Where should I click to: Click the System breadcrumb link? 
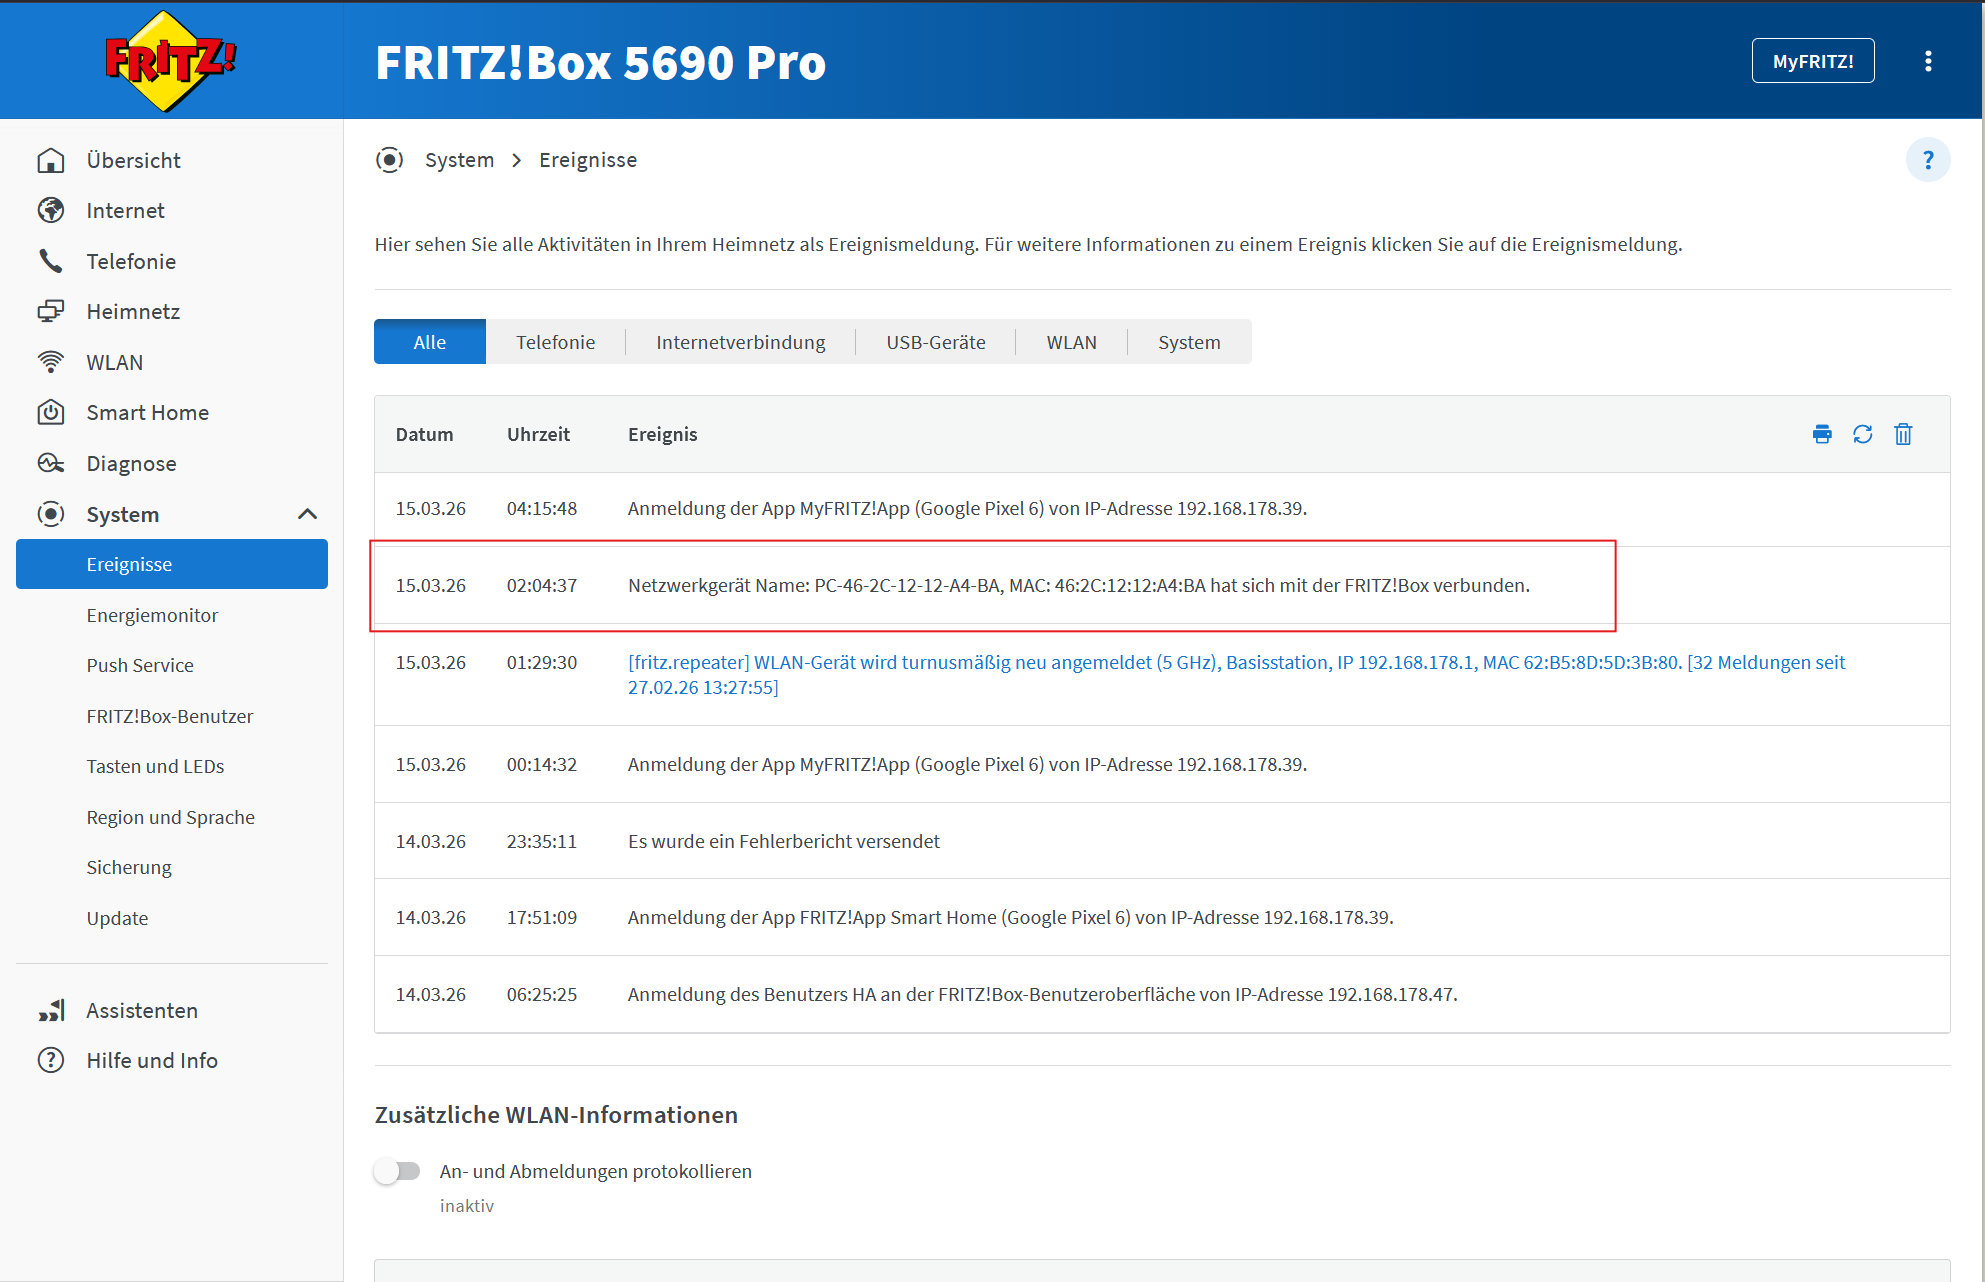(459, 160)
